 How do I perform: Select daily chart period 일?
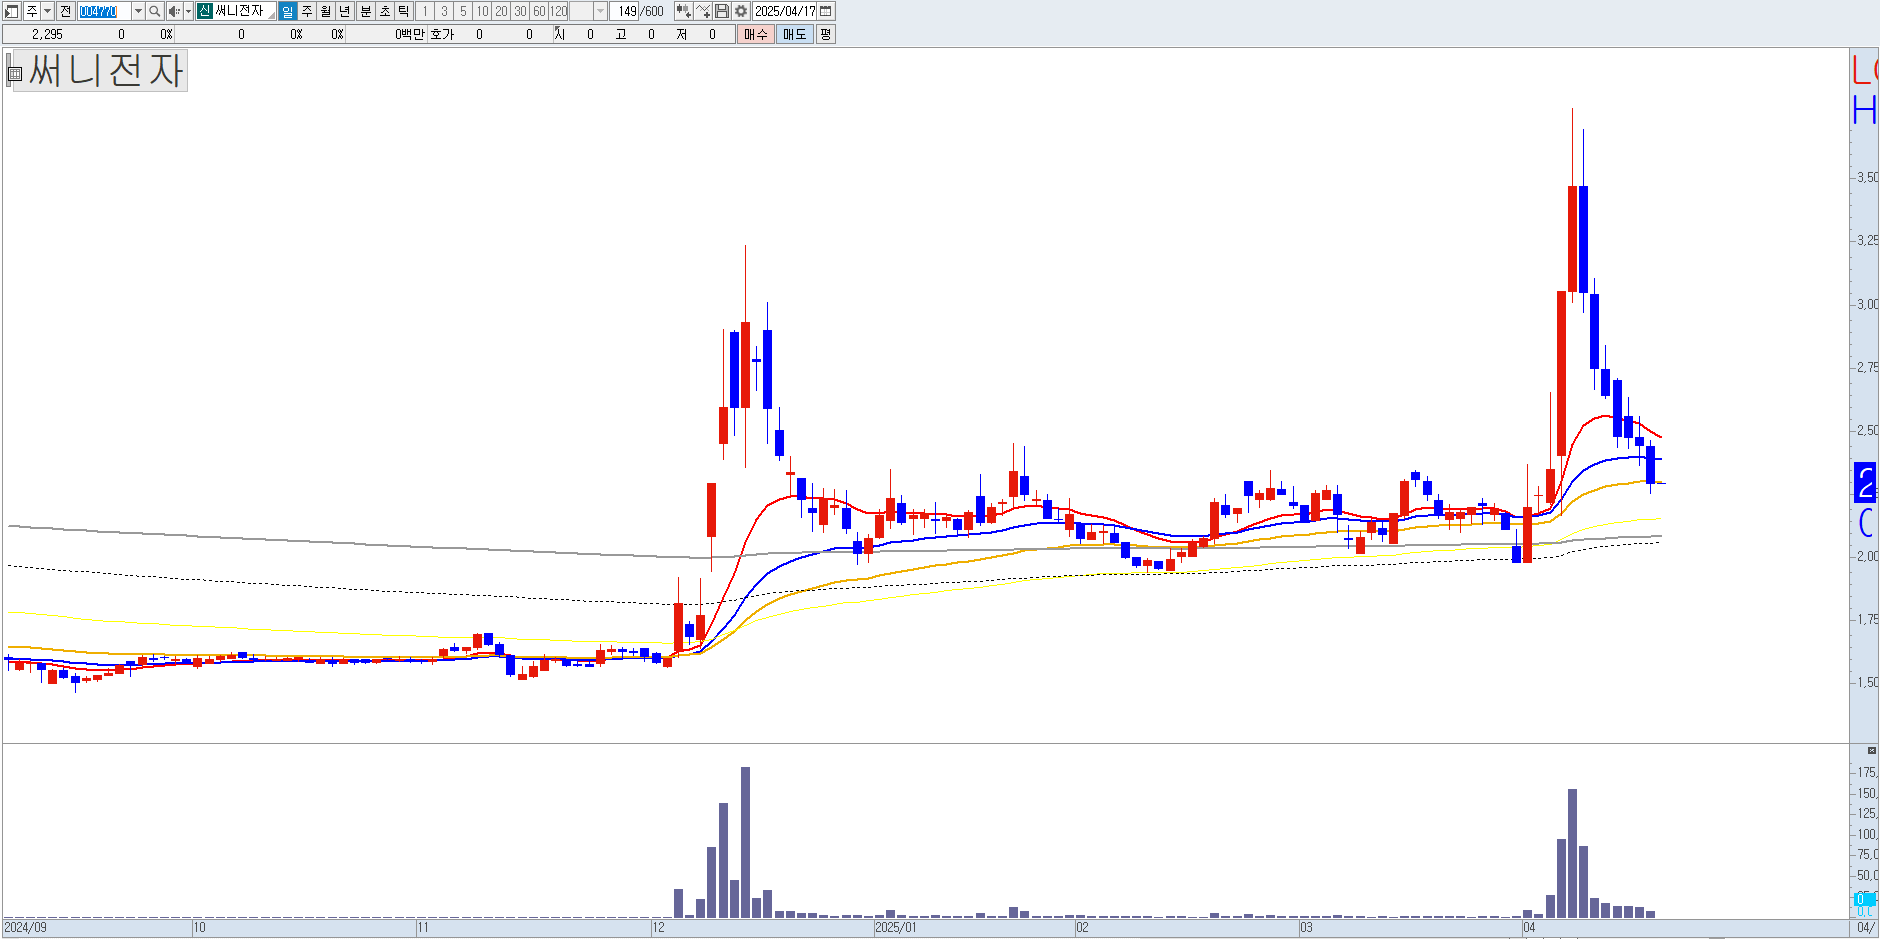(288, 11)
